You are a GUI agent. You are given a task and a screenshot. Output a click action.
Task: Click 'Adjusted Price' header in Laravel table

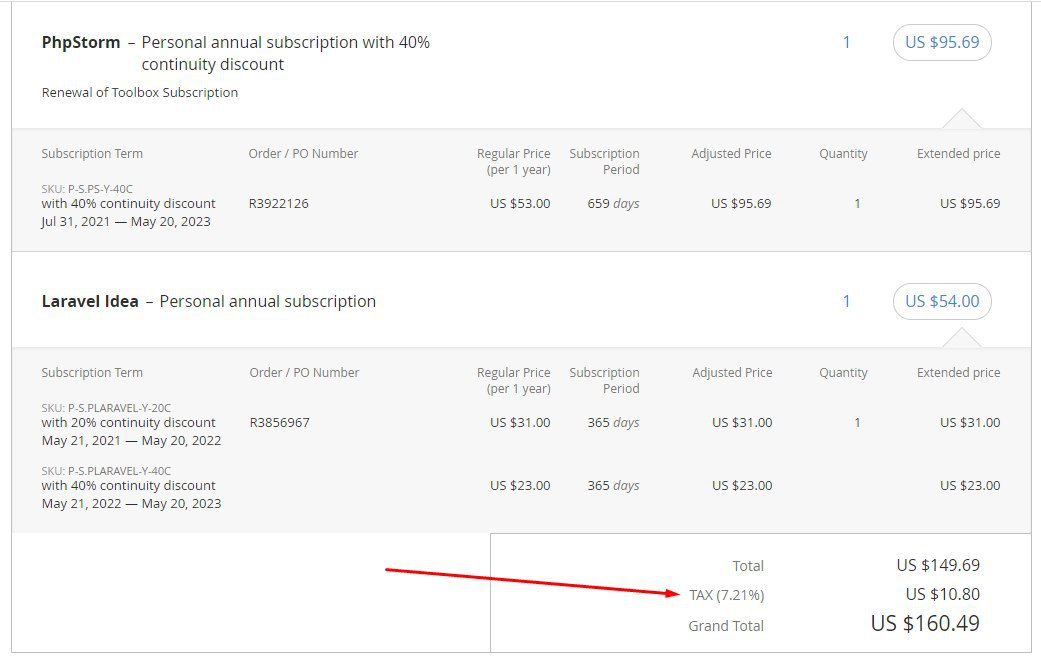point(732,373)
